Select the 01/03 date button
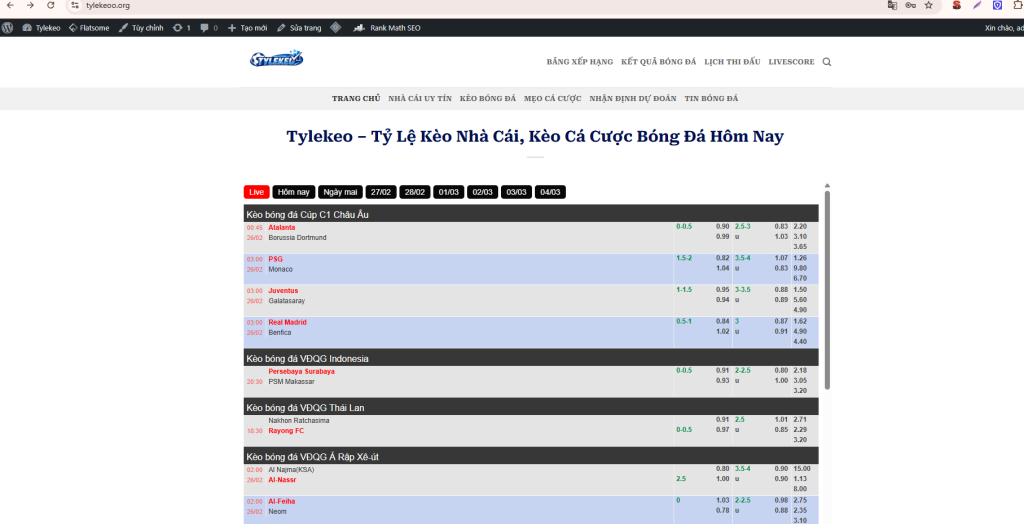The image size is (1024, 524). [449, 192]
